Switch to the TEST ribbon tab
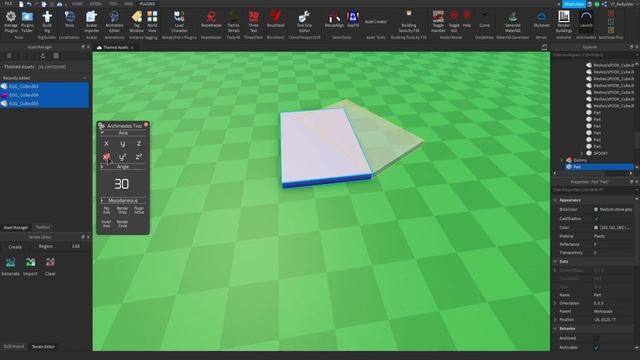The height and width of the screenshot is (360, 640). 113,4
